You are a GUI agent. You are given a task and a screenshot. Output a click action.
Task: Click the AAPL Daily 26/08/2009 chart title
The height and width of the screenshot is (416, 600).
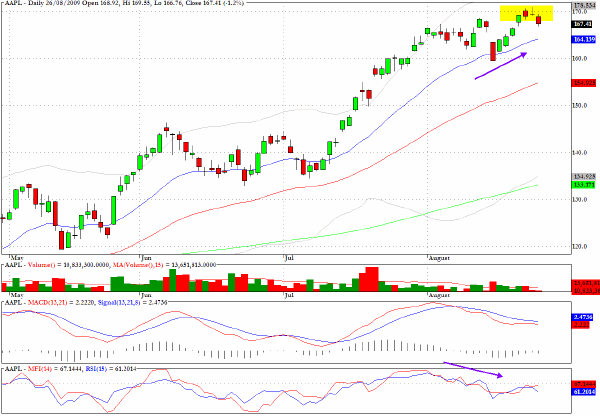122,3
